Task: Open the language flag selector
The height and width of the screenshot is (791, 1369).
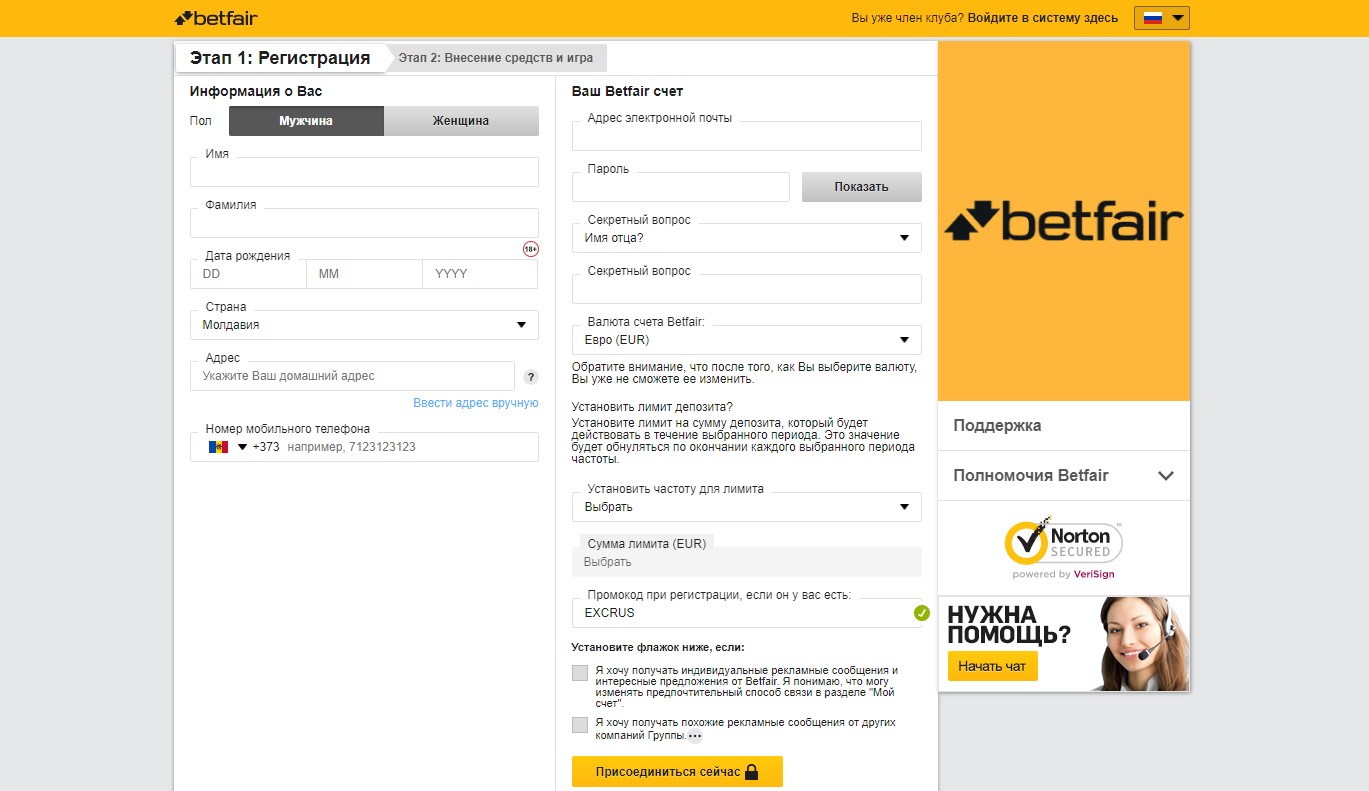Action: coord(1162,18)
